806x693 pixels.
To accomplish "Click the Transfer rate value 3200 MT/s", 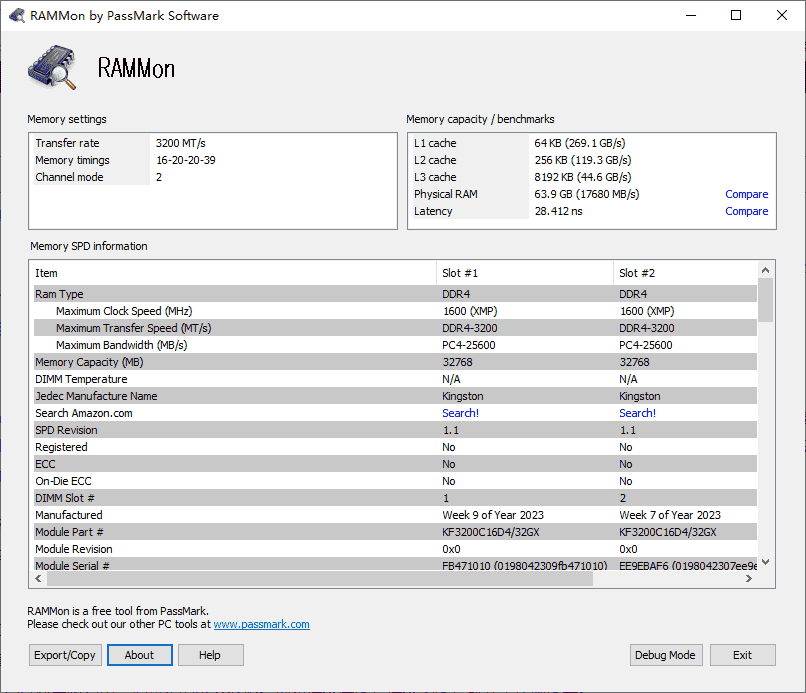I will coord(180,143).
